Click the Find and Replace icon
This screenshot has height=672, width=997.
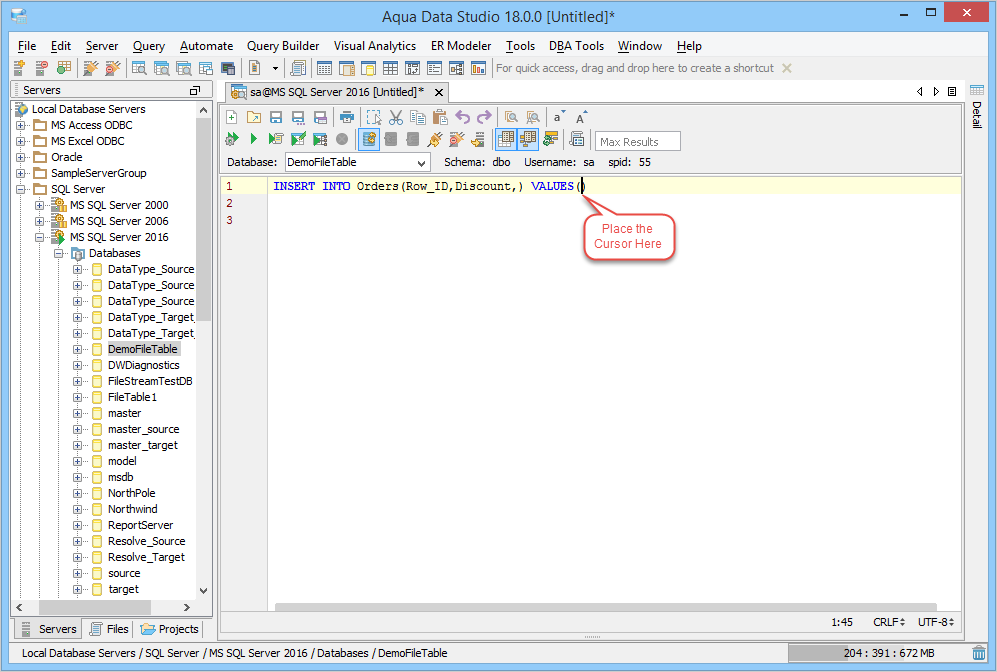point(533,117)
